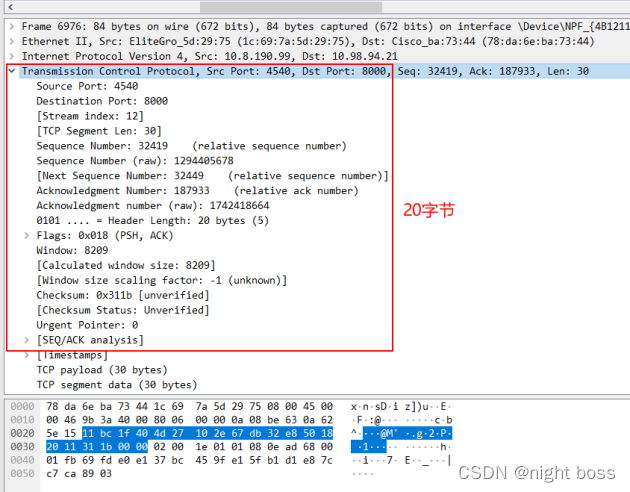Click hex bytes '01 fb 69 fd' in row 0040
630x492 pixels.
(x=79, y=460)
